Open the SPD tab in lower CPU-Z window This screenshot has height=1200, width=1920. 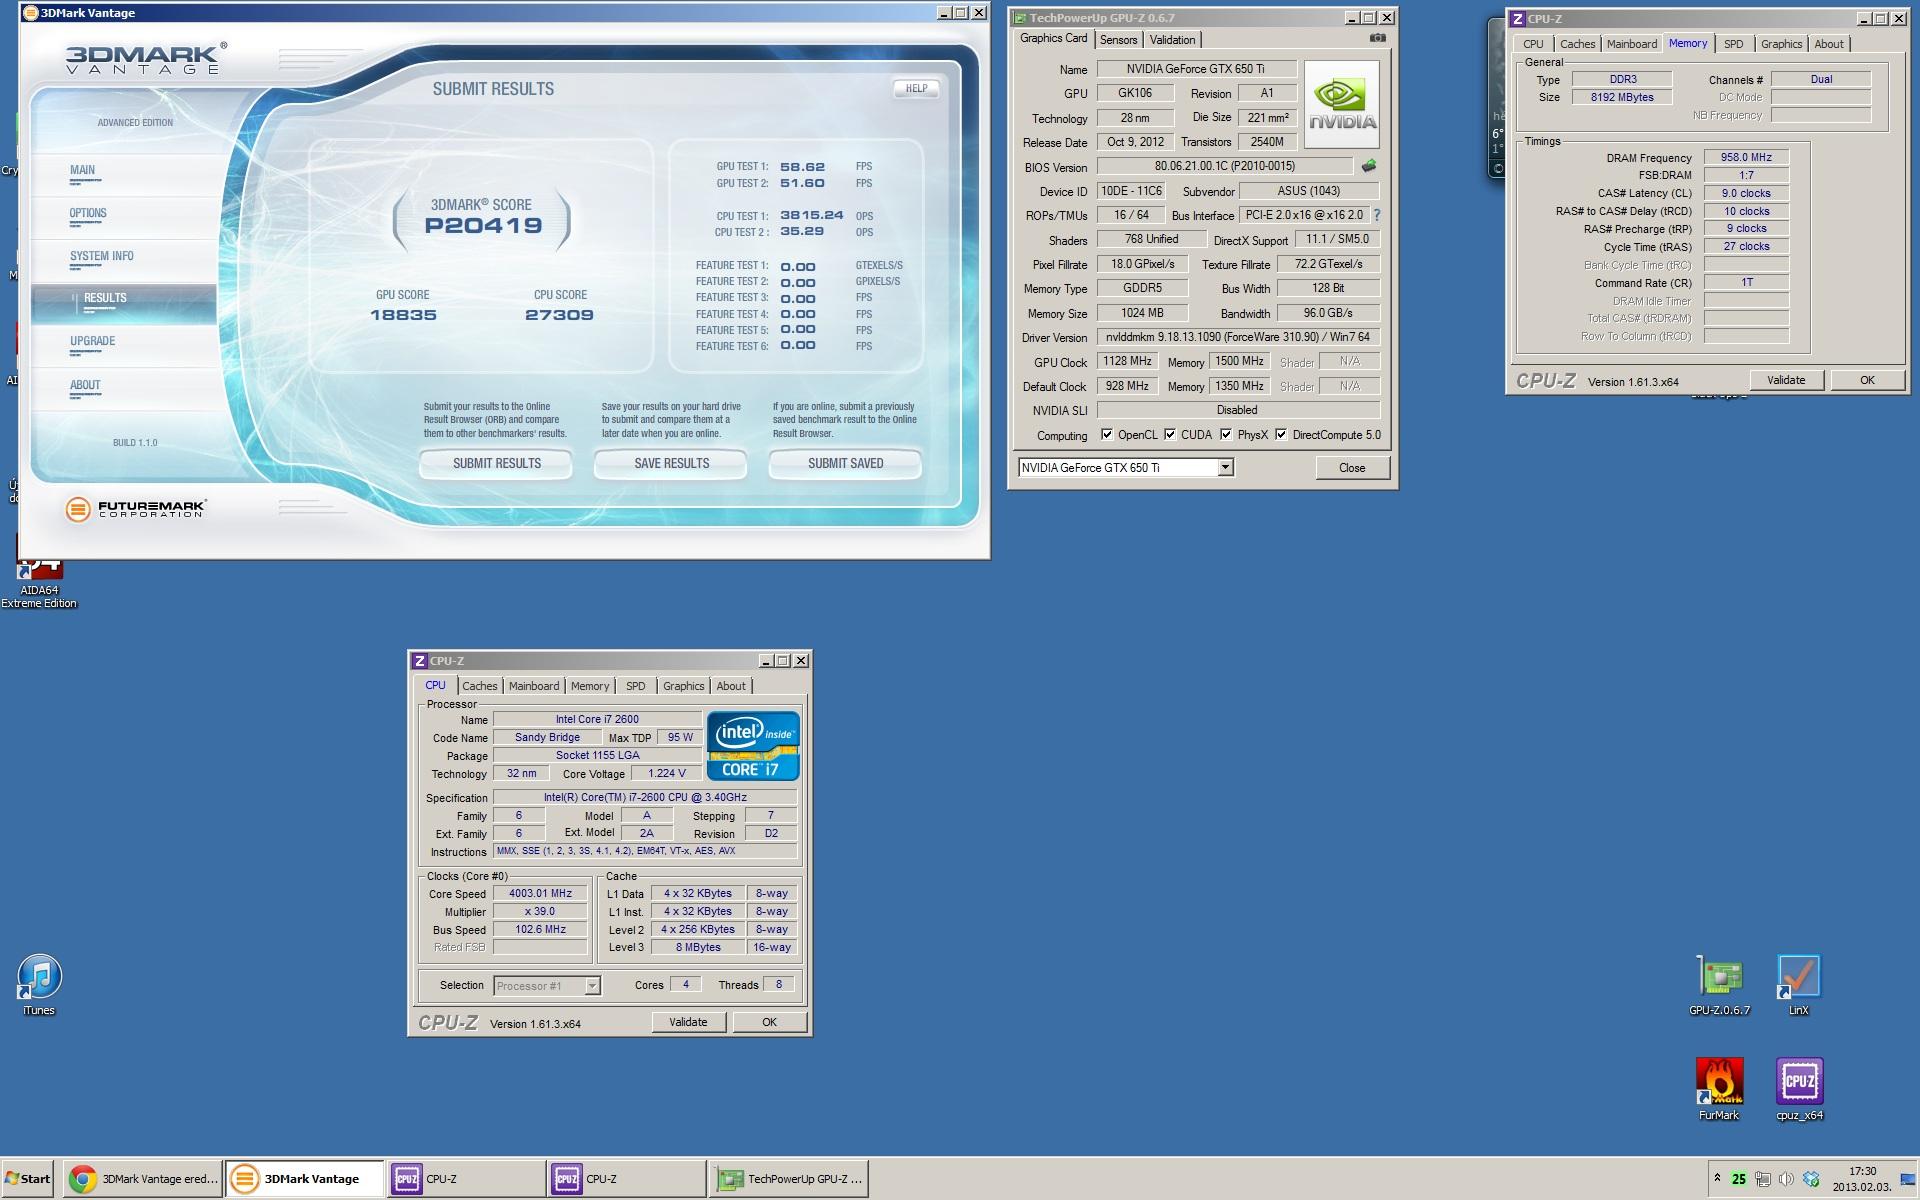click(635, 686)
